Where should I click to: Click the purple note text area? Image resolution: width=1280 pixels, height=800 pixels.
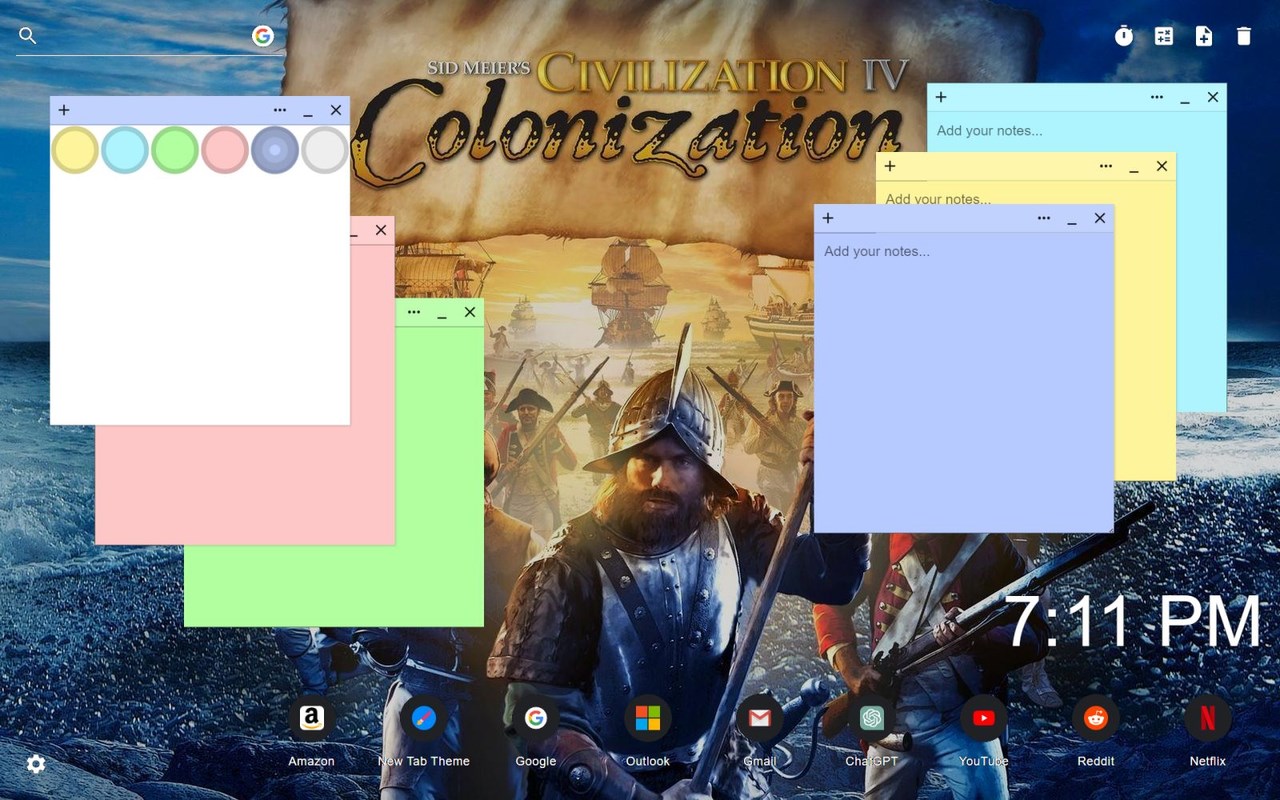click(964, 383)
